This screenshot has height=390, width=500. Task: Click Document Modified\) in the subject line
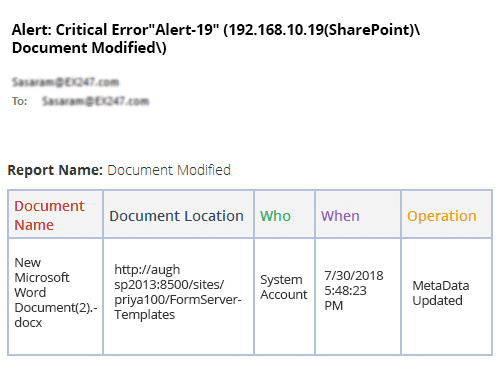89,48
